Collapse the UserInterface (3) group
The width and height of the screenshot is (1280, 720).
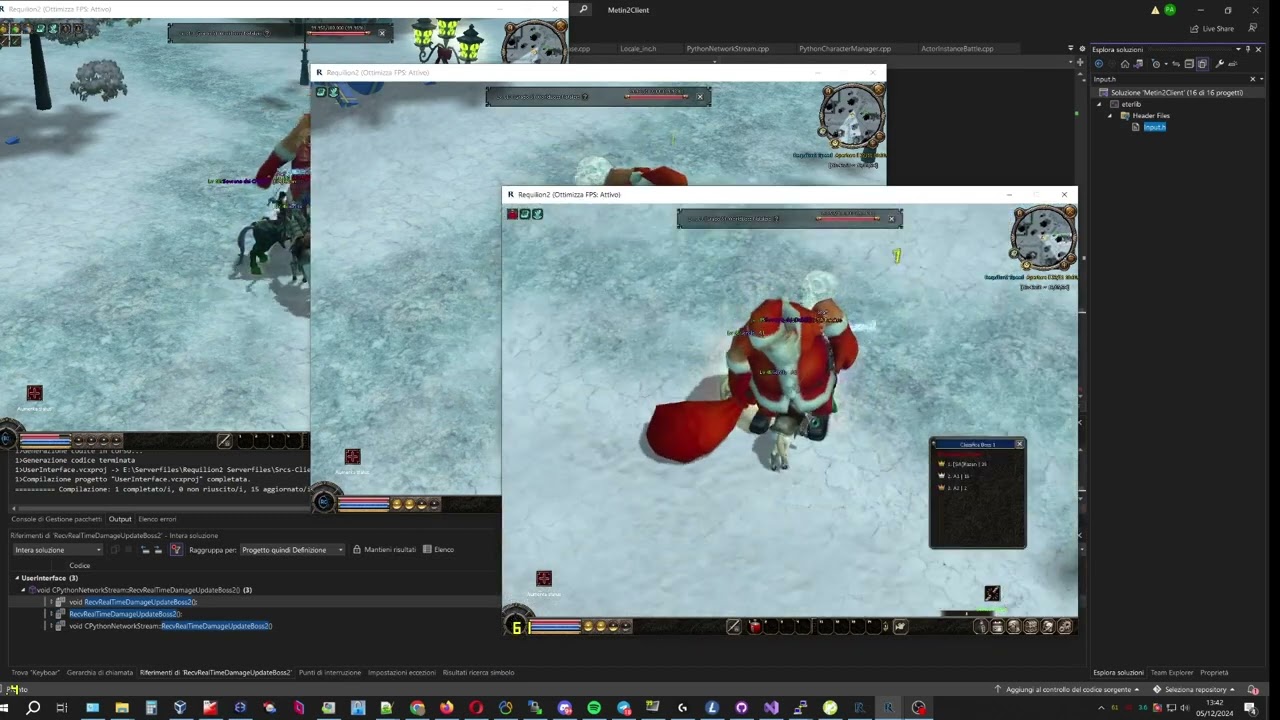(17, 578)
